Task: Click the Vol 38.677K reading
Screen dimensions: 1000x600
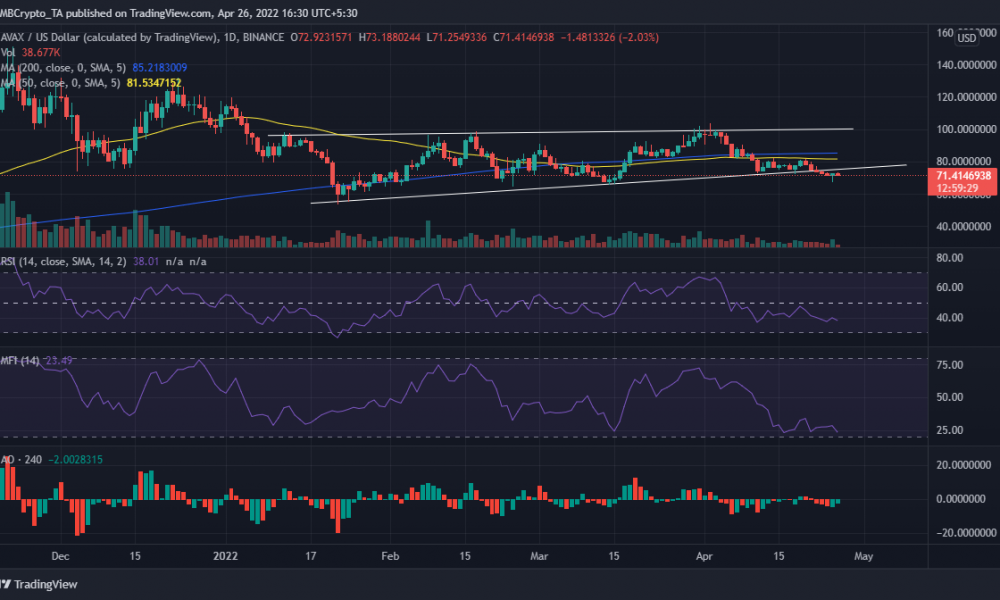Action: coord(31,52)
